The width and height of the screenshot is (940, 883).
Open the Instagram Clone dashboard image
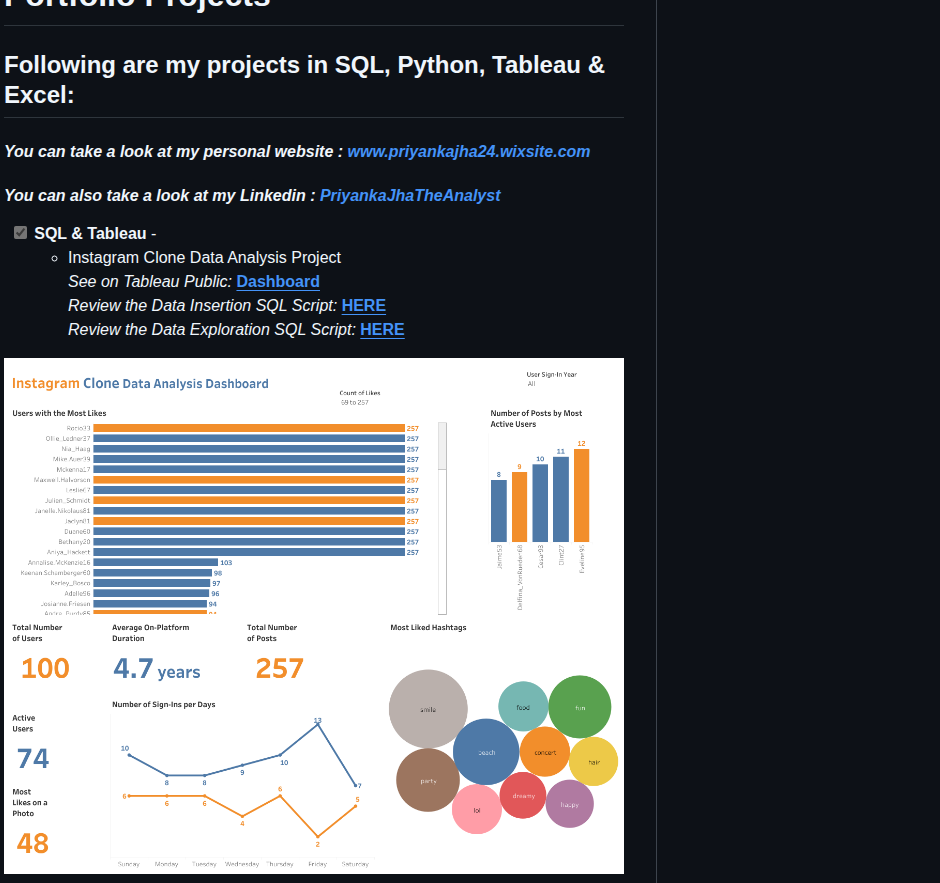click(314, 616)
